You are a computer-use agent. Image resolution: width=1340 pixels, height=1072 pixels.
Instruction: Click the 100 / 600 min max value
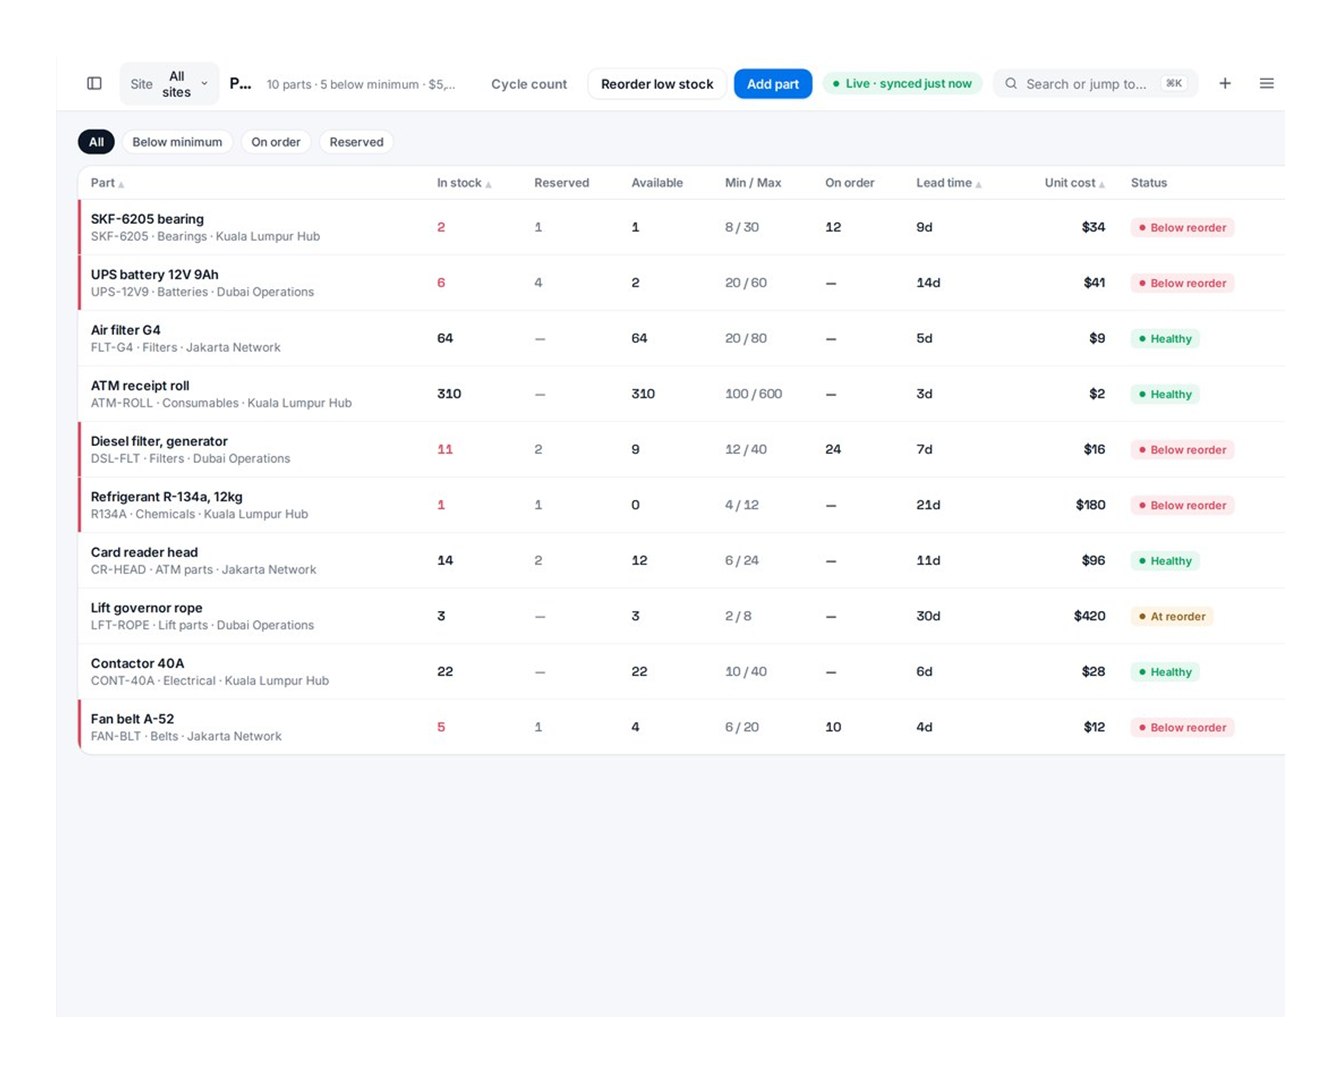(753, 394)
